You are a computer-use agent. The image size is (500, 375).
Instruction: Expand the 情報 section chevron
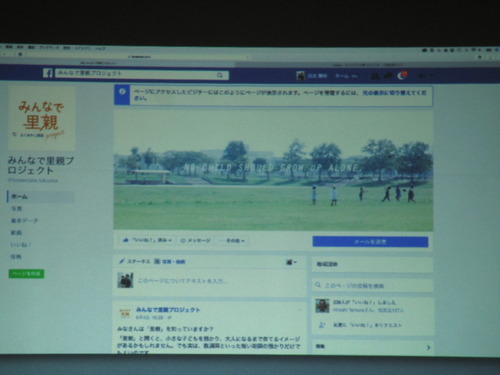(428, 347)
